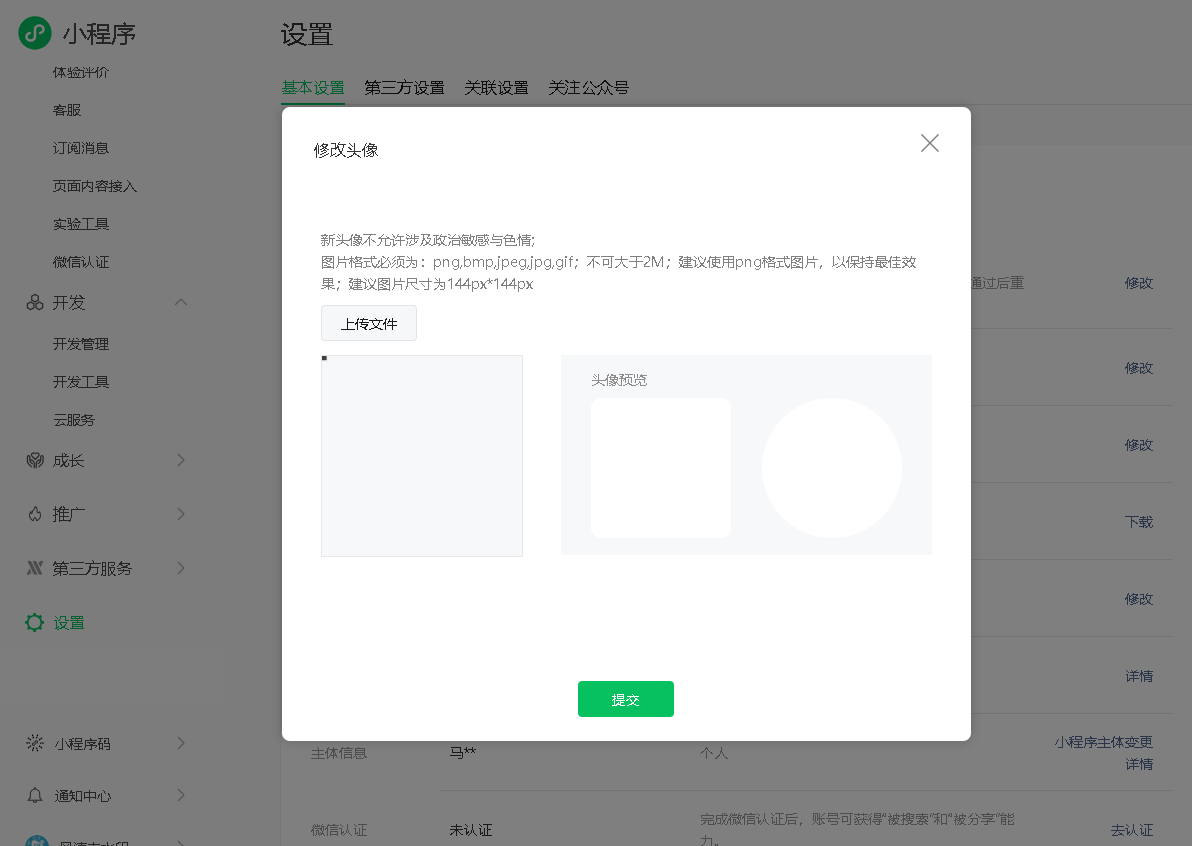
Task: Open 实验工具 in the sidebar
Action: [81, 224]
